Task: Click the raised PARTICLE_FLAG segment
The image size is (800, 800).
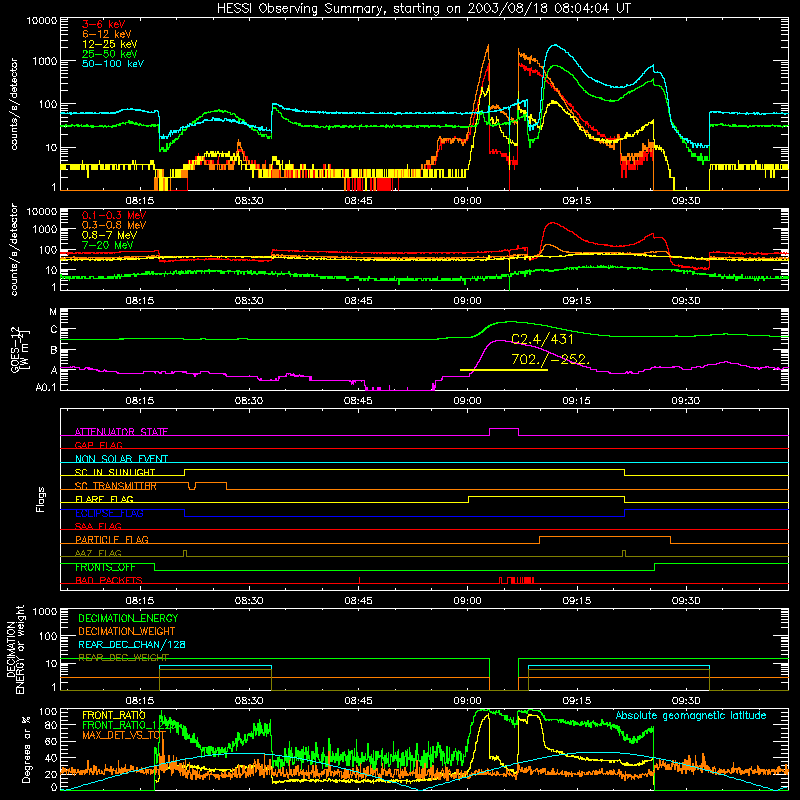Action: pyautogui.click(x=605, y=537)
